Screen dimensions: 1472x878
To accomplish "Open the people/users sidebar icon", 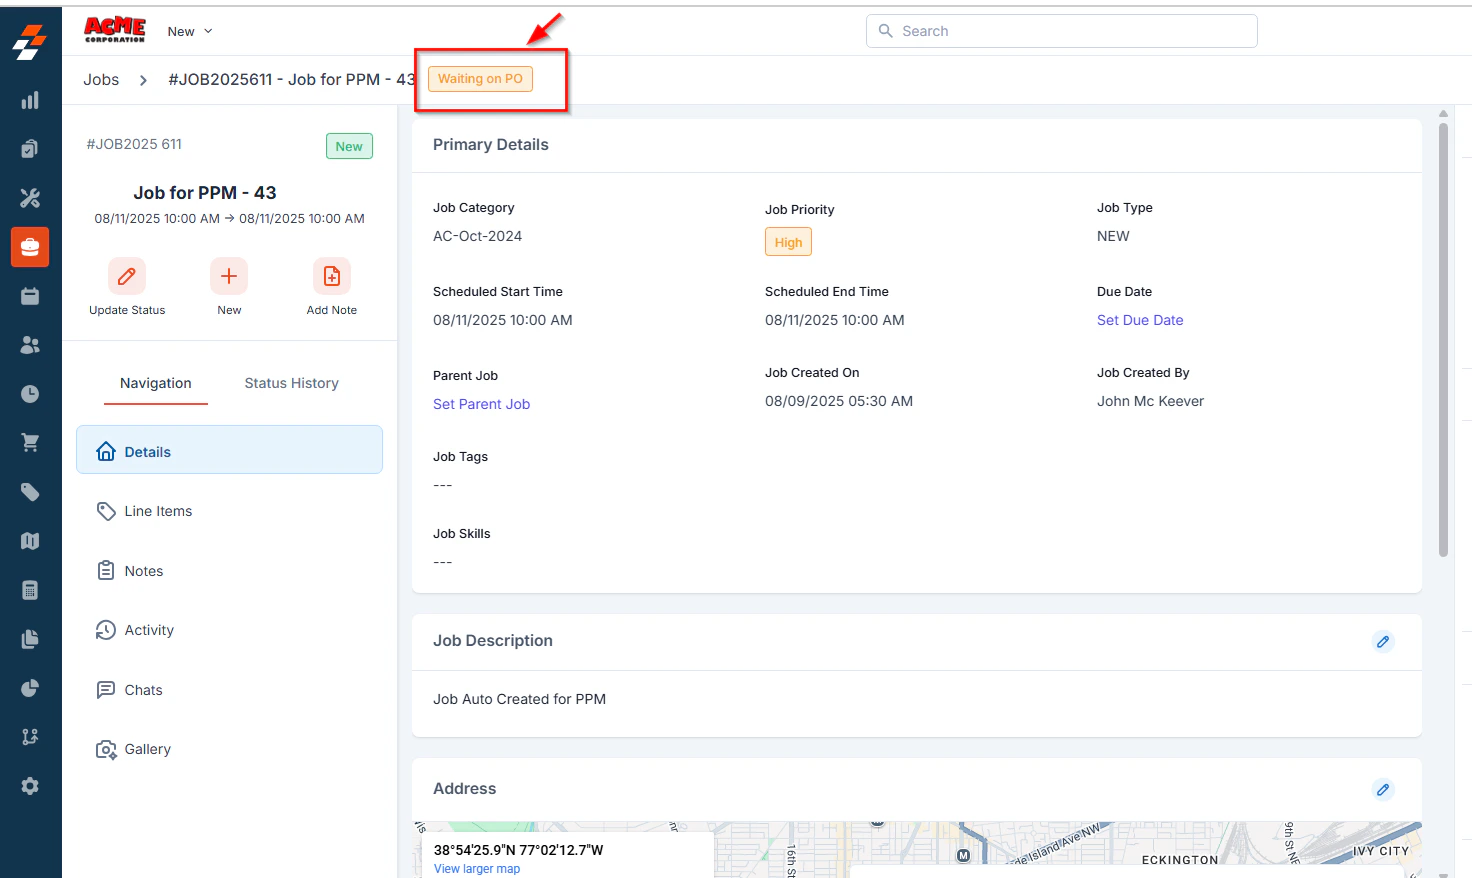I will [30, 345].
